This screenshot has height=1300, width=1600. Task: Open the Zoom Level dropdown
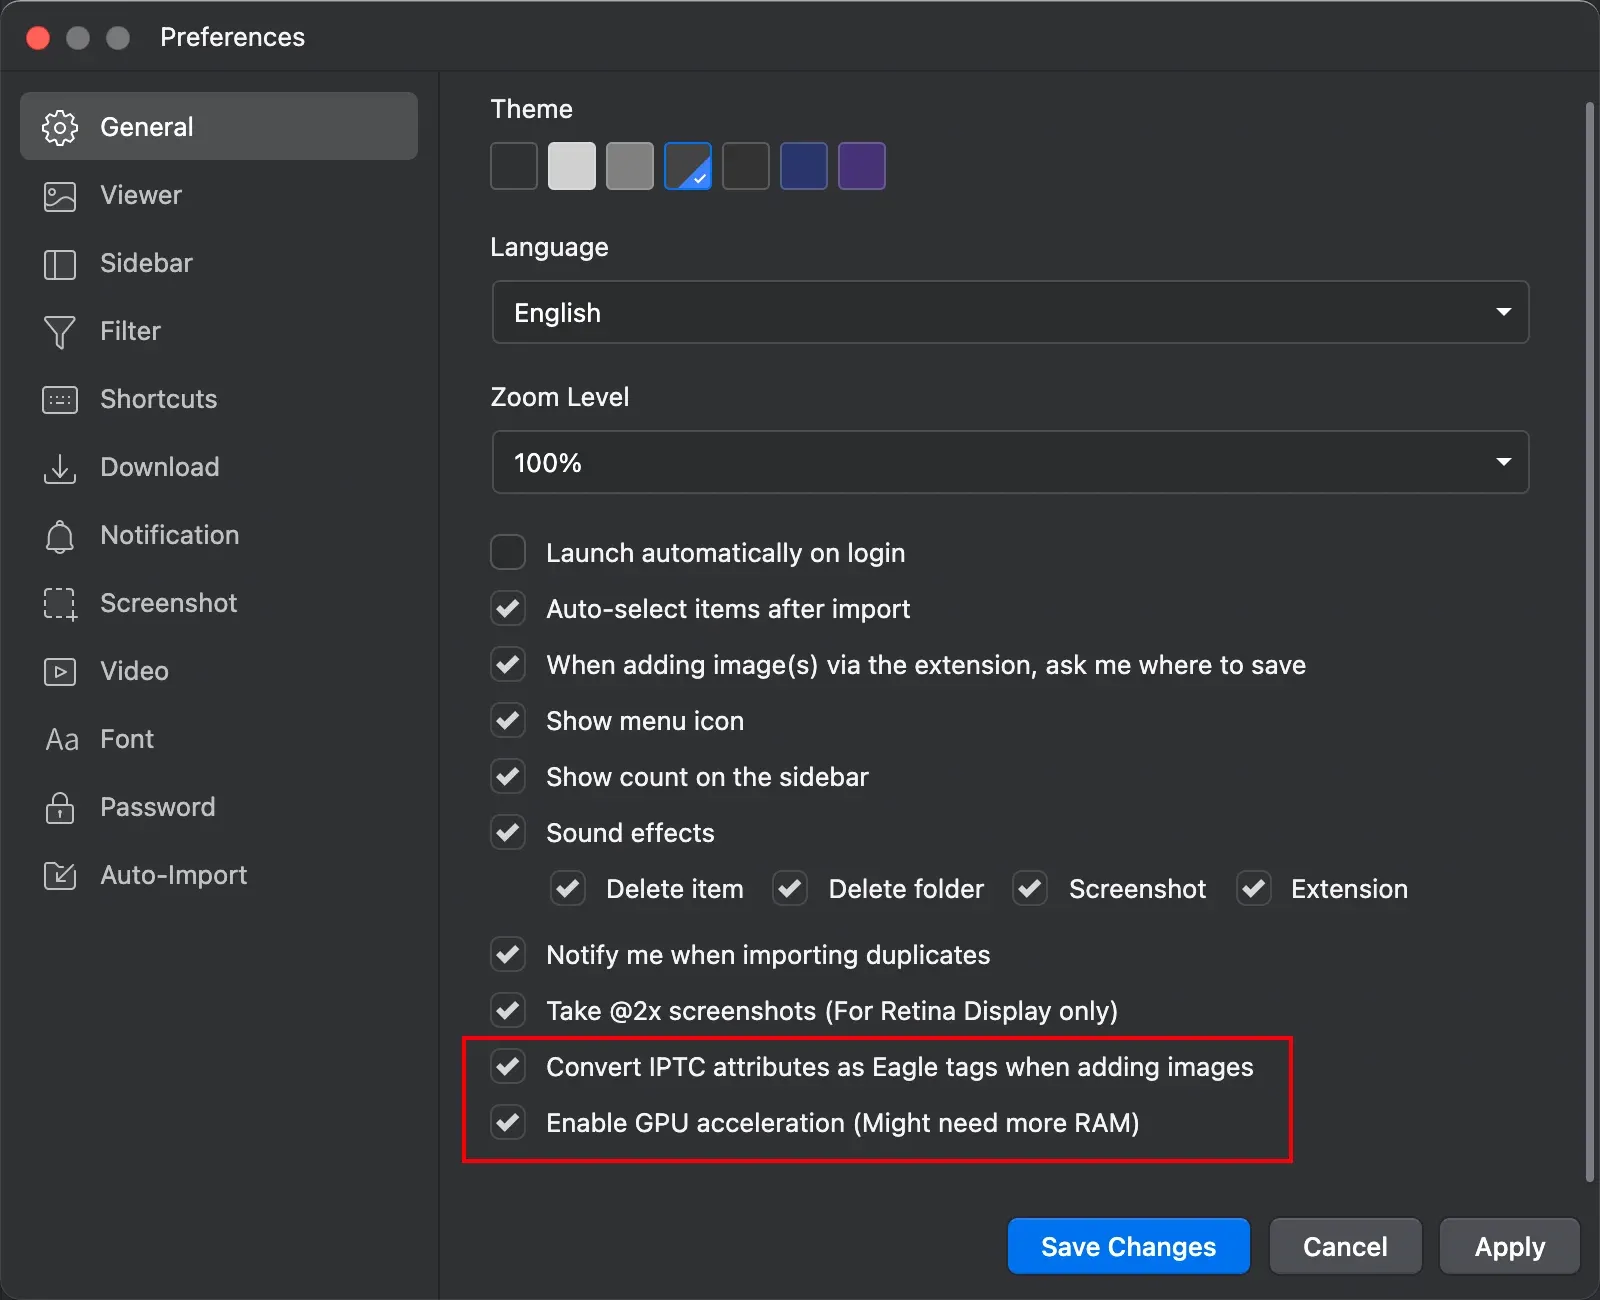(1010, 462)
